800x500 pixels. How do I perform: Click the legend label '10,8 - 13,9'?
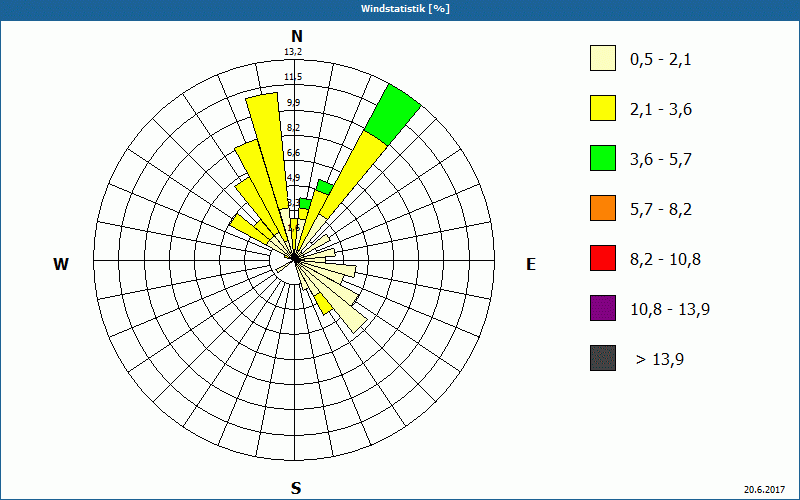click(670, 310)
